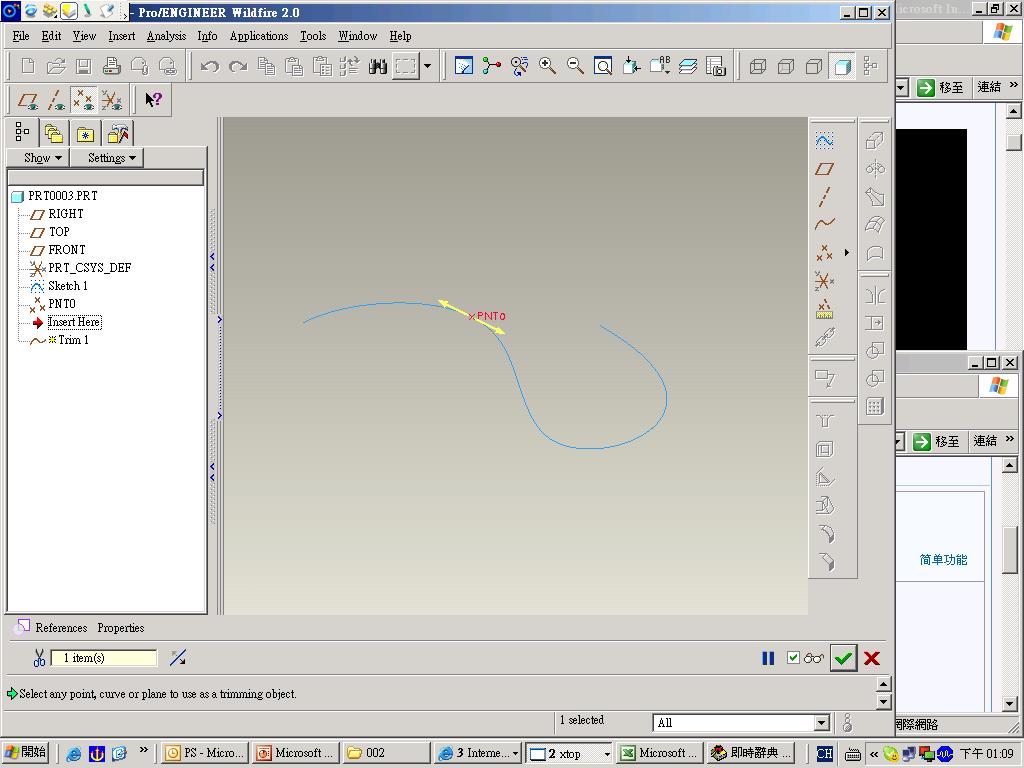
Task: Click the Refit view icon
Action: tap(603, 66)
